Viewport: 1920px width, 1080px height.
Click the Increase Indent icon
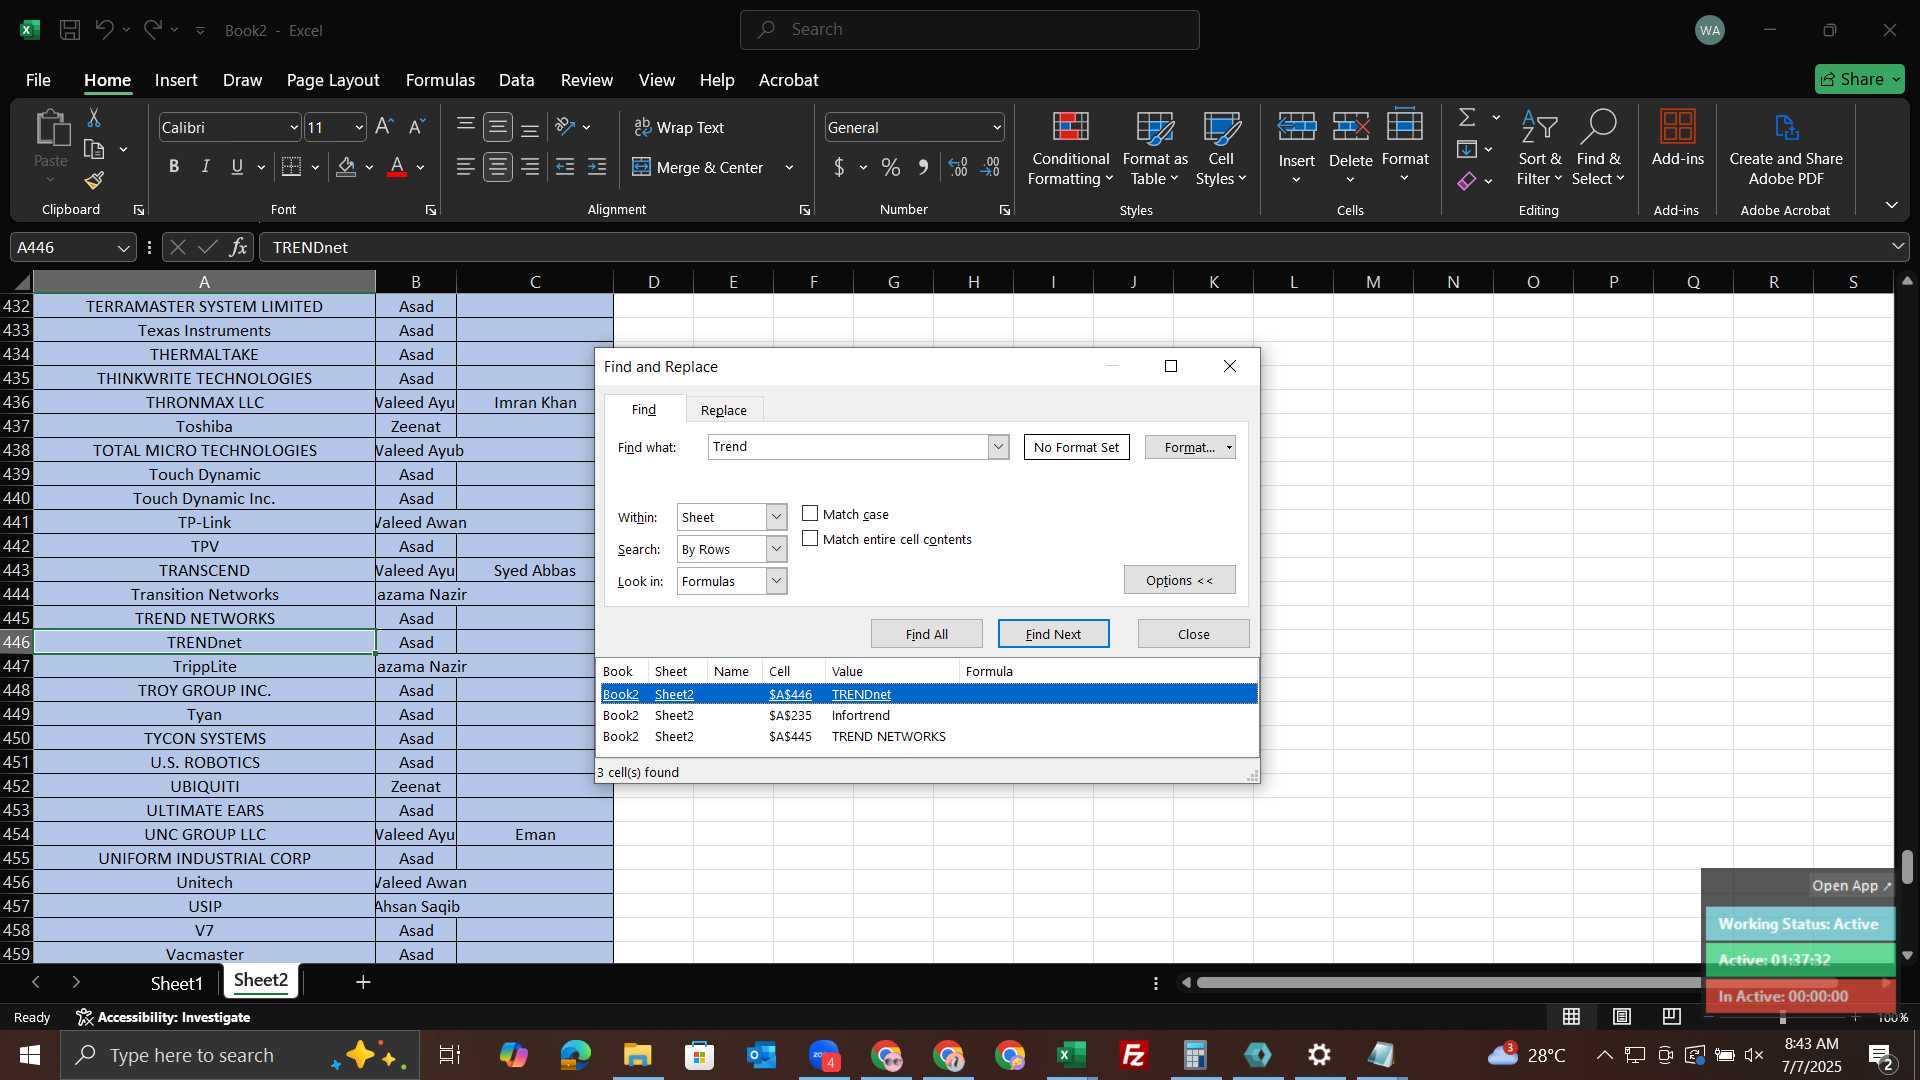tap(597, 167)
